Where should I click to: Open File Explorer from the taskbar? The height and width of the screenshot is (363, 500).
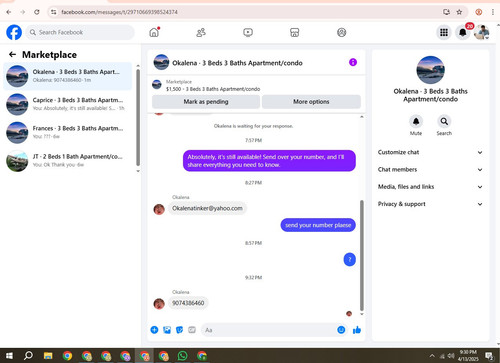coord(48,356)
